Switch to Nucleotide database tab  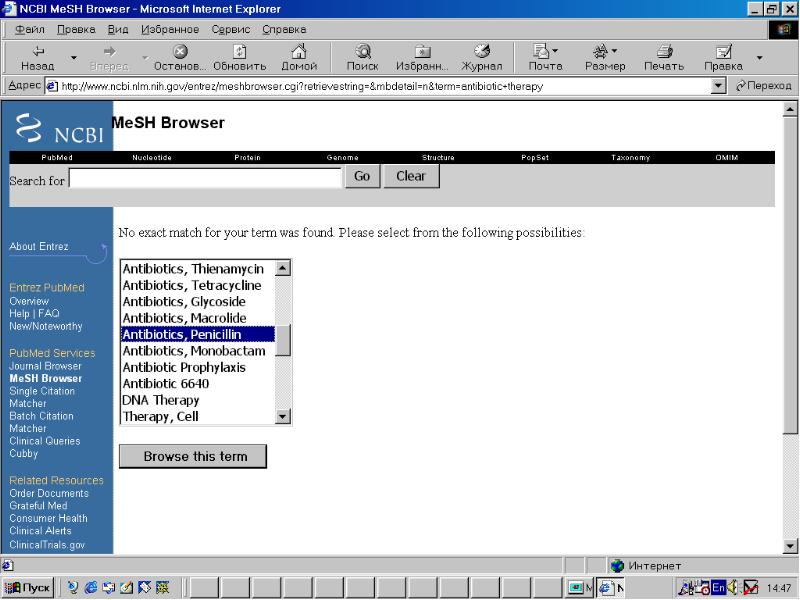coord(152,158)
